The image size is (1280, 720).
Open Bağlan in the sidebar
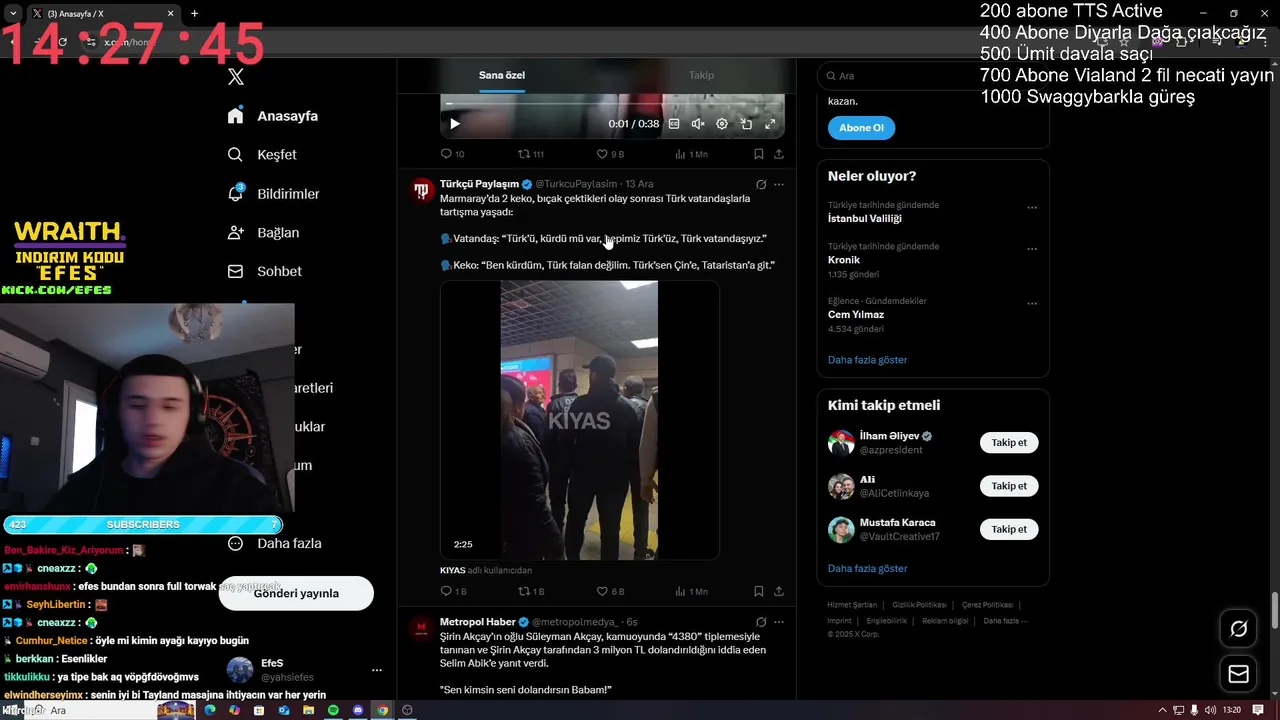[263, 232]
